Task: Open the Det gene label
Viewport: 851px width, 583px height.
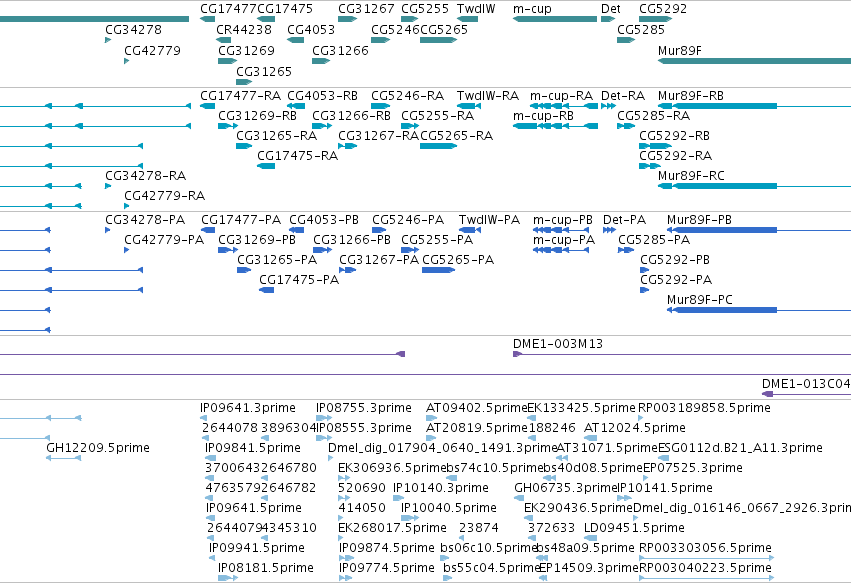Action: [x=611, y=9]
